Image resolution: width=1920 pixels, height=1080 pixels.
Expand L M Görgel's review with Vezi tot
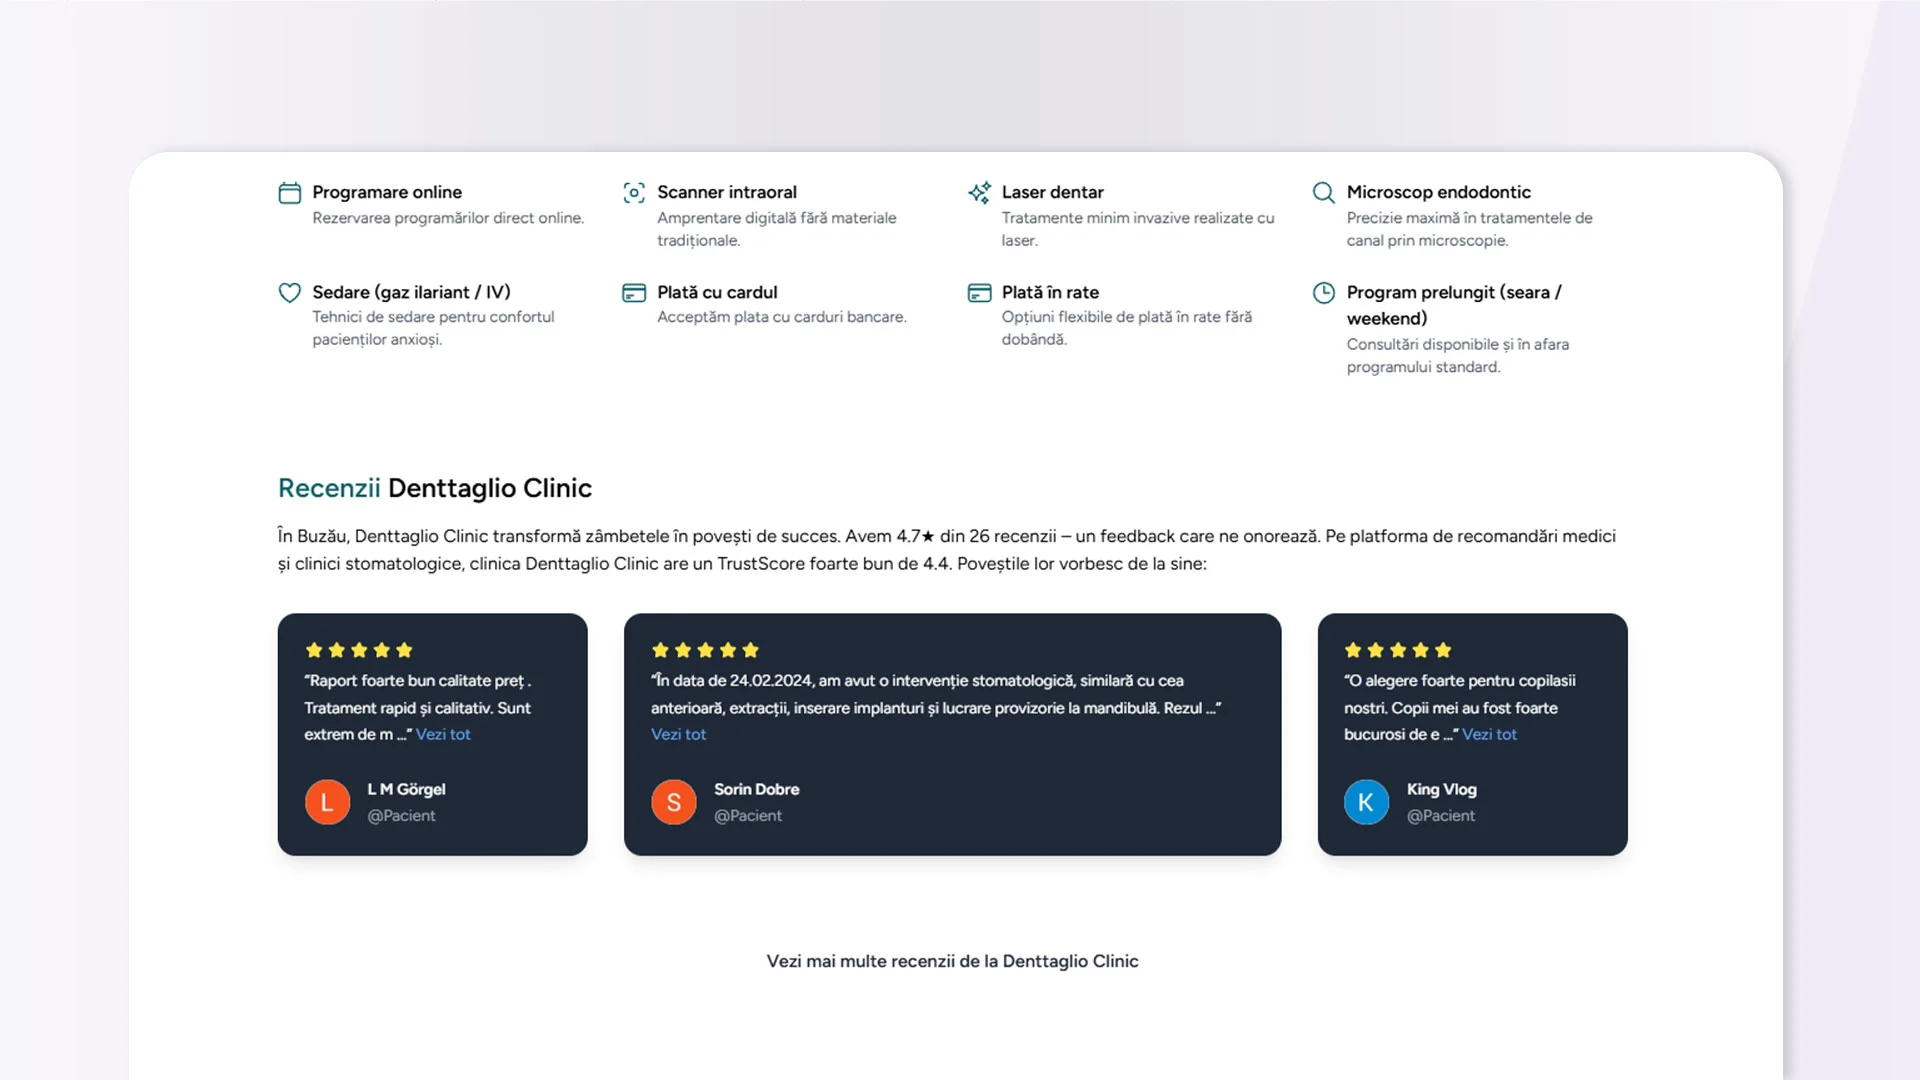click(x=443, y=735)
